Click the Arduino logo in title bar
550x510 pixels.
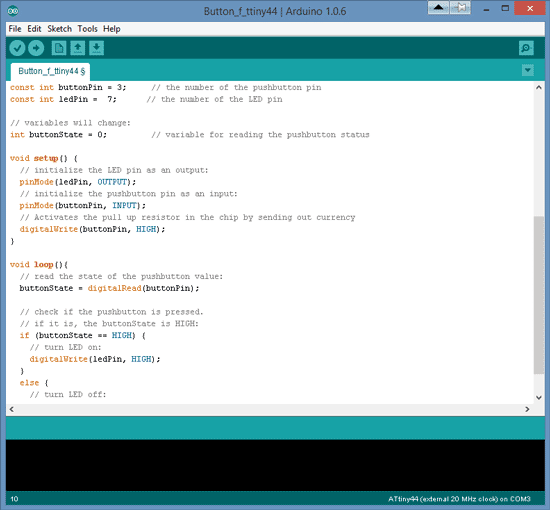(13, 11)
